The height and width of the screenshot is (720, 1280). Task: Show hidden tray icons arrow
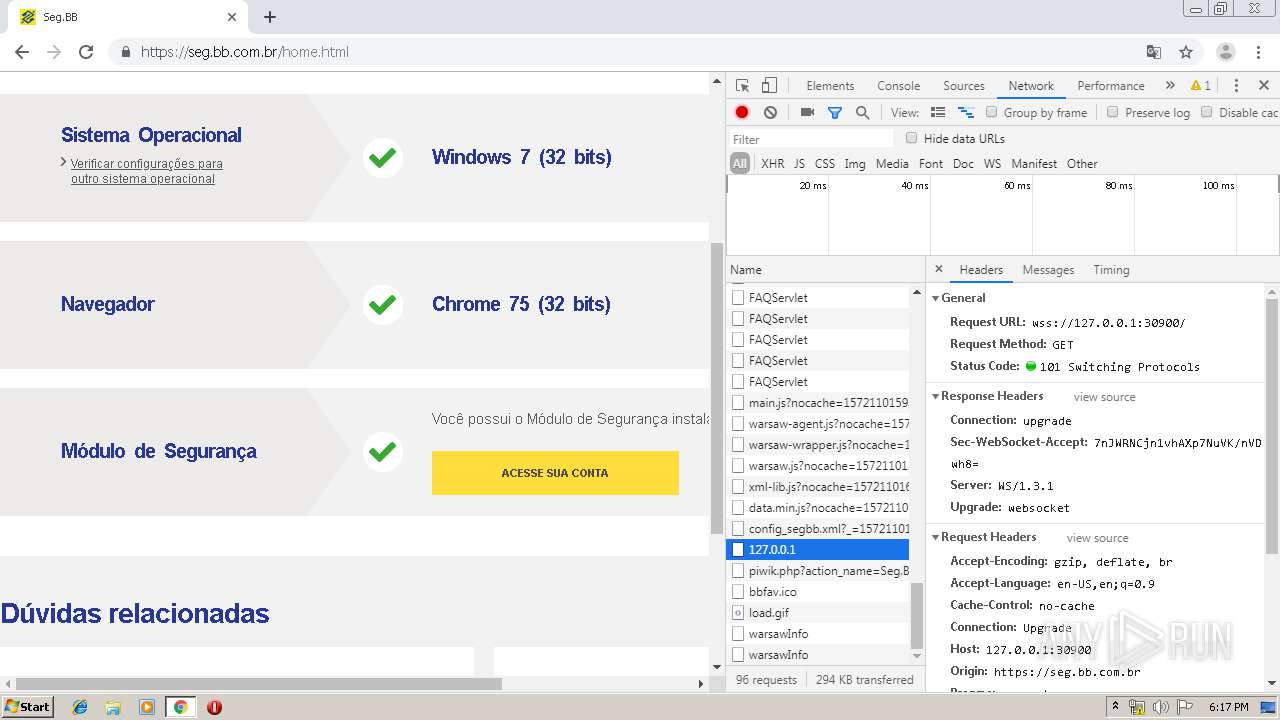1116,707
